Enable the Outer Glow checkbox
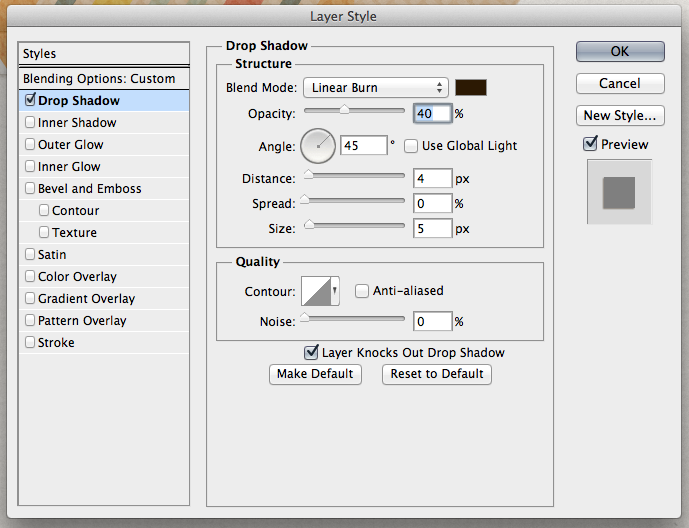 [x=30, y=144]
